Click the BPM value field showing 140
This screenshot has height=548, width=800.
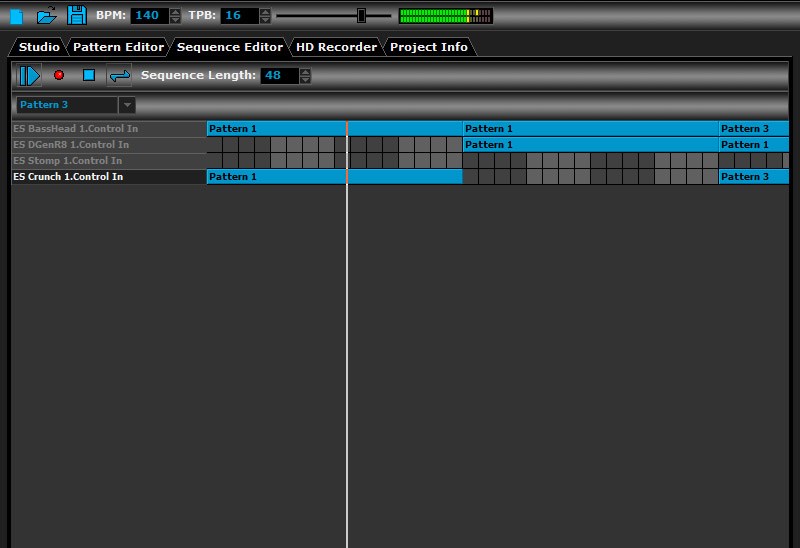(150, 15)
